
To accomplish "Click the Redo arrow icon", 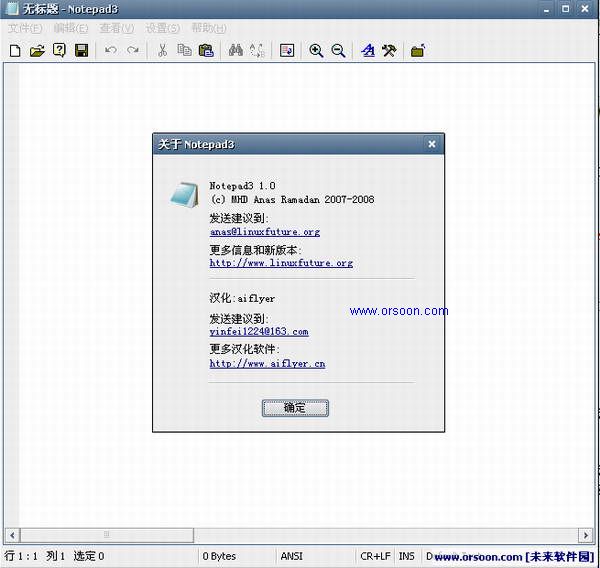I will pyautogui.click(x=133, y=50).
